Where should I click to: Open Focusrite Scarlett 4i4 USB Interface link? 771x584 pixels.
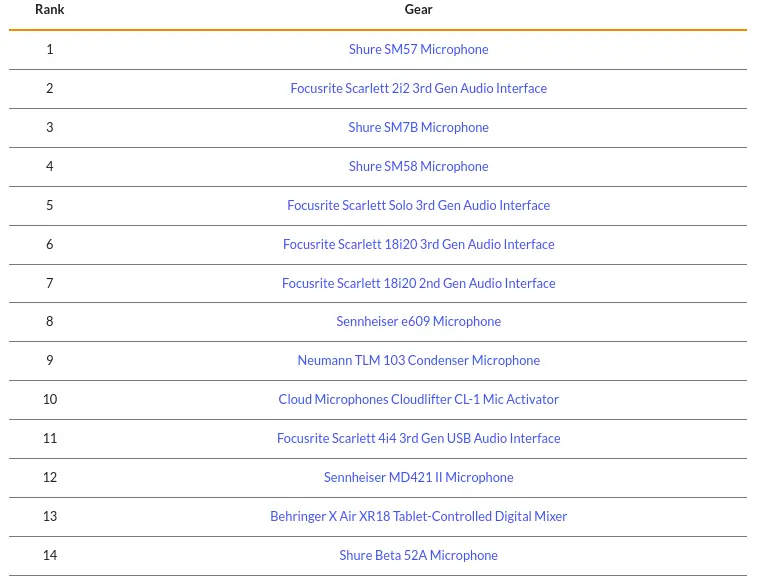(x=418, y=439)
